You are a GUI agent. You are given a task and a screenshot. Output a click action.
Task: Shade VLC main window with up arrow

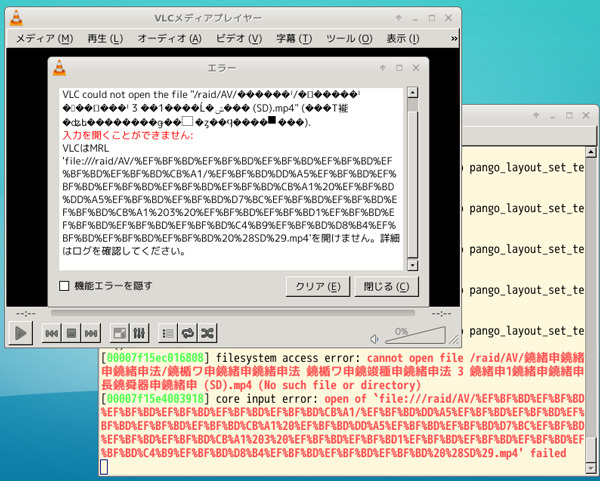point(398,18)
